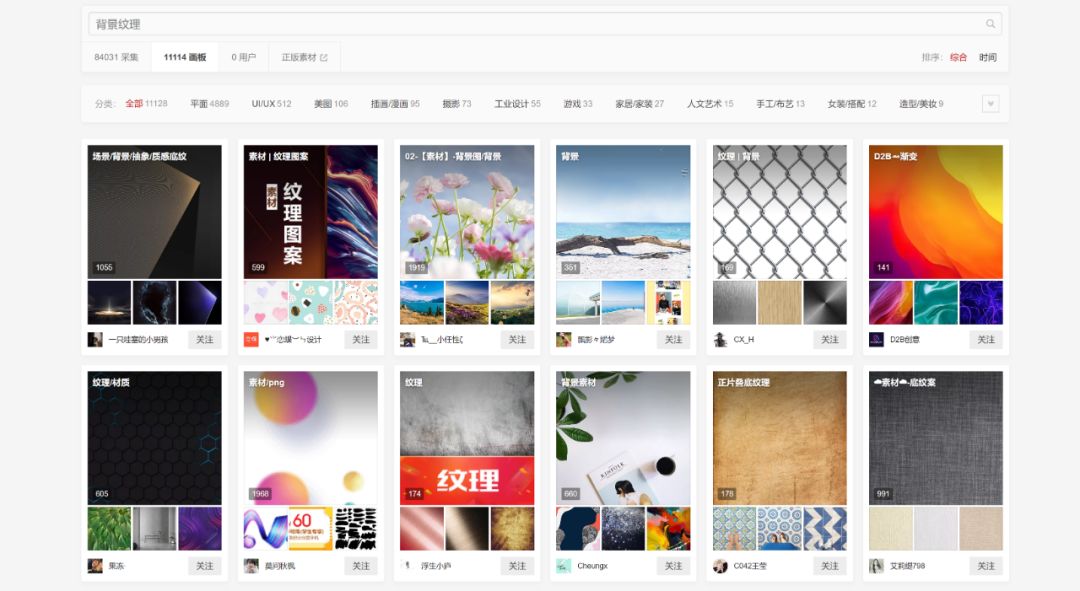
Task: Switch to the 84031 采集 tab
Action: tap(116, 57)
